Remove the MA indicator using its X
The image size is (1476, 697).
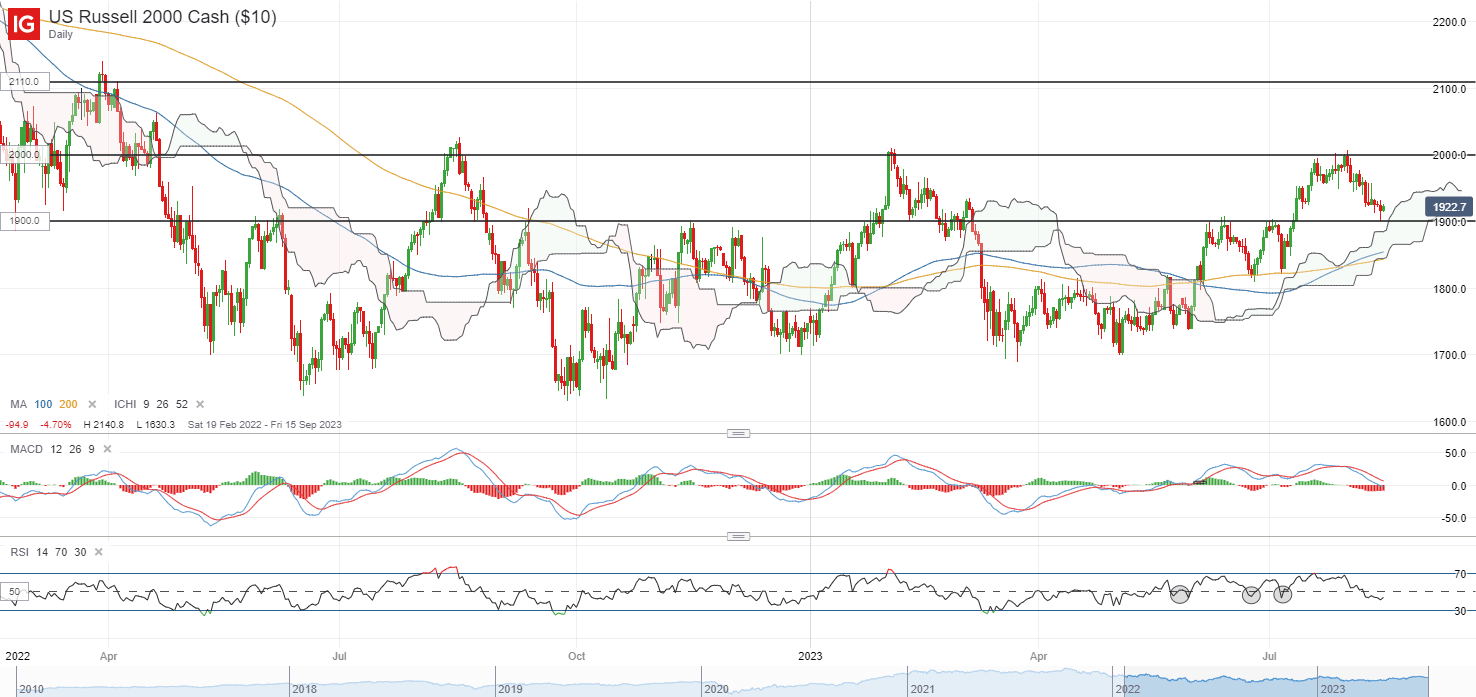(x=92, y=404)
